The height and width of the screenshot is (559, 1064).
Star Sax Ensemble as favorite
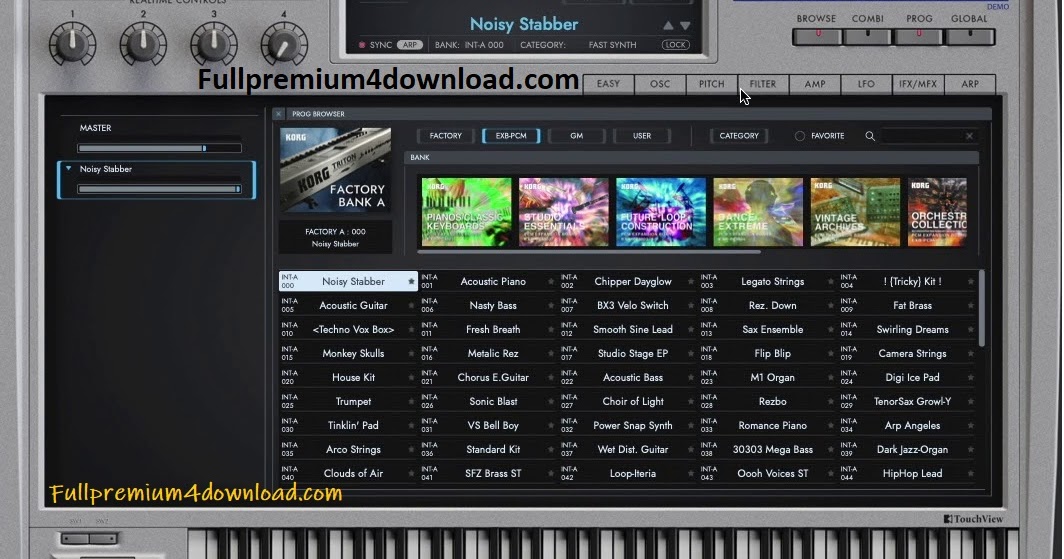click(x=831, y=330)
